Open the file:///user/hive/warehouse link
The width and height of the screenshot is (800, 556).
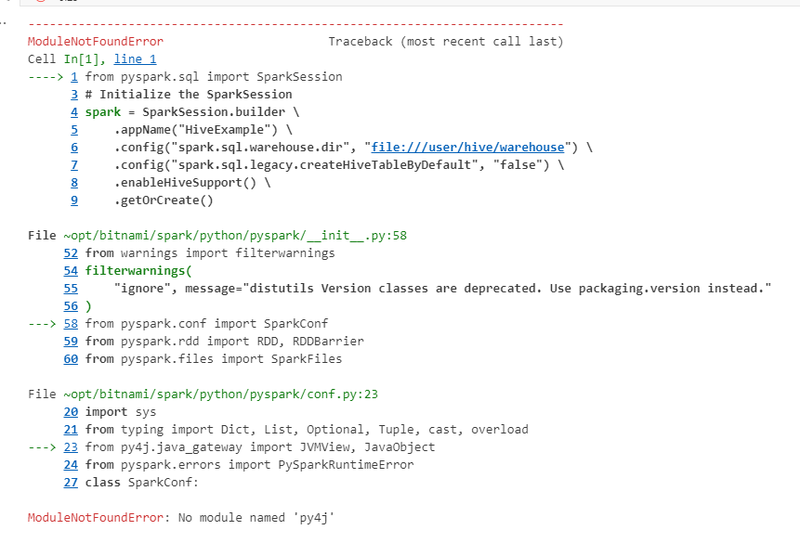(467, 147)
